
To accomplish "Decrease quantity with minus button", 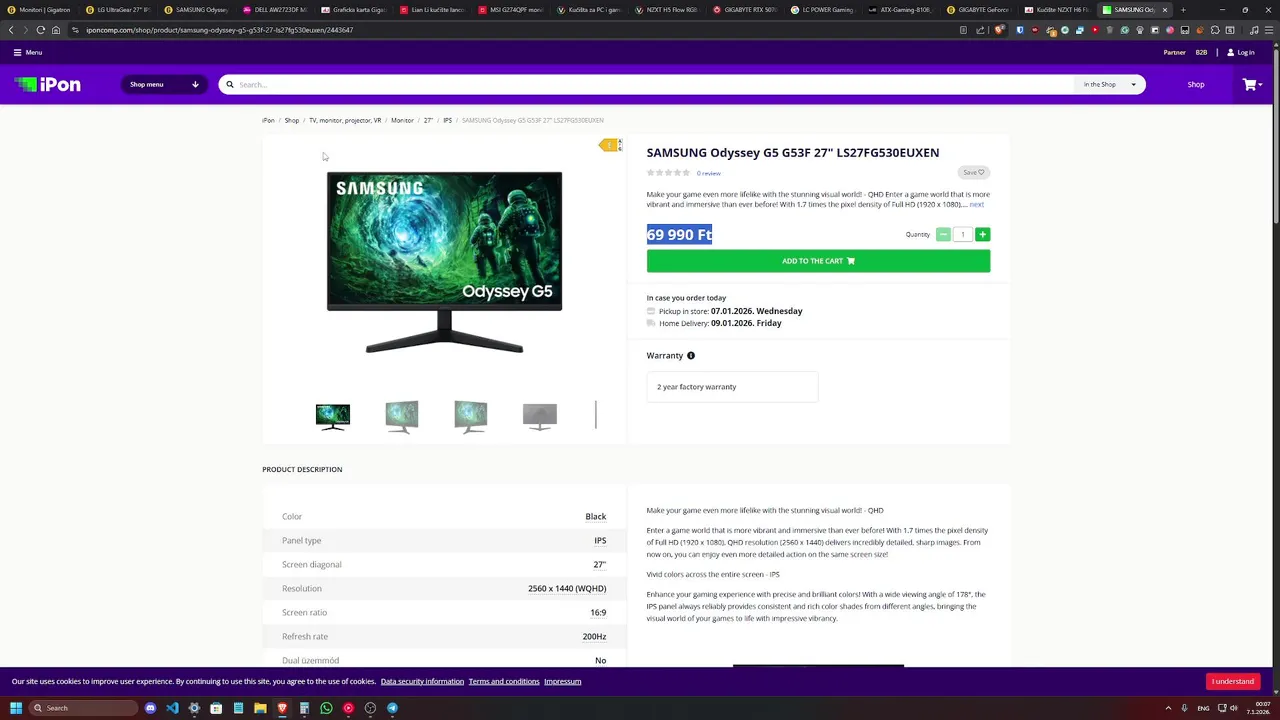I will (943, 234).
